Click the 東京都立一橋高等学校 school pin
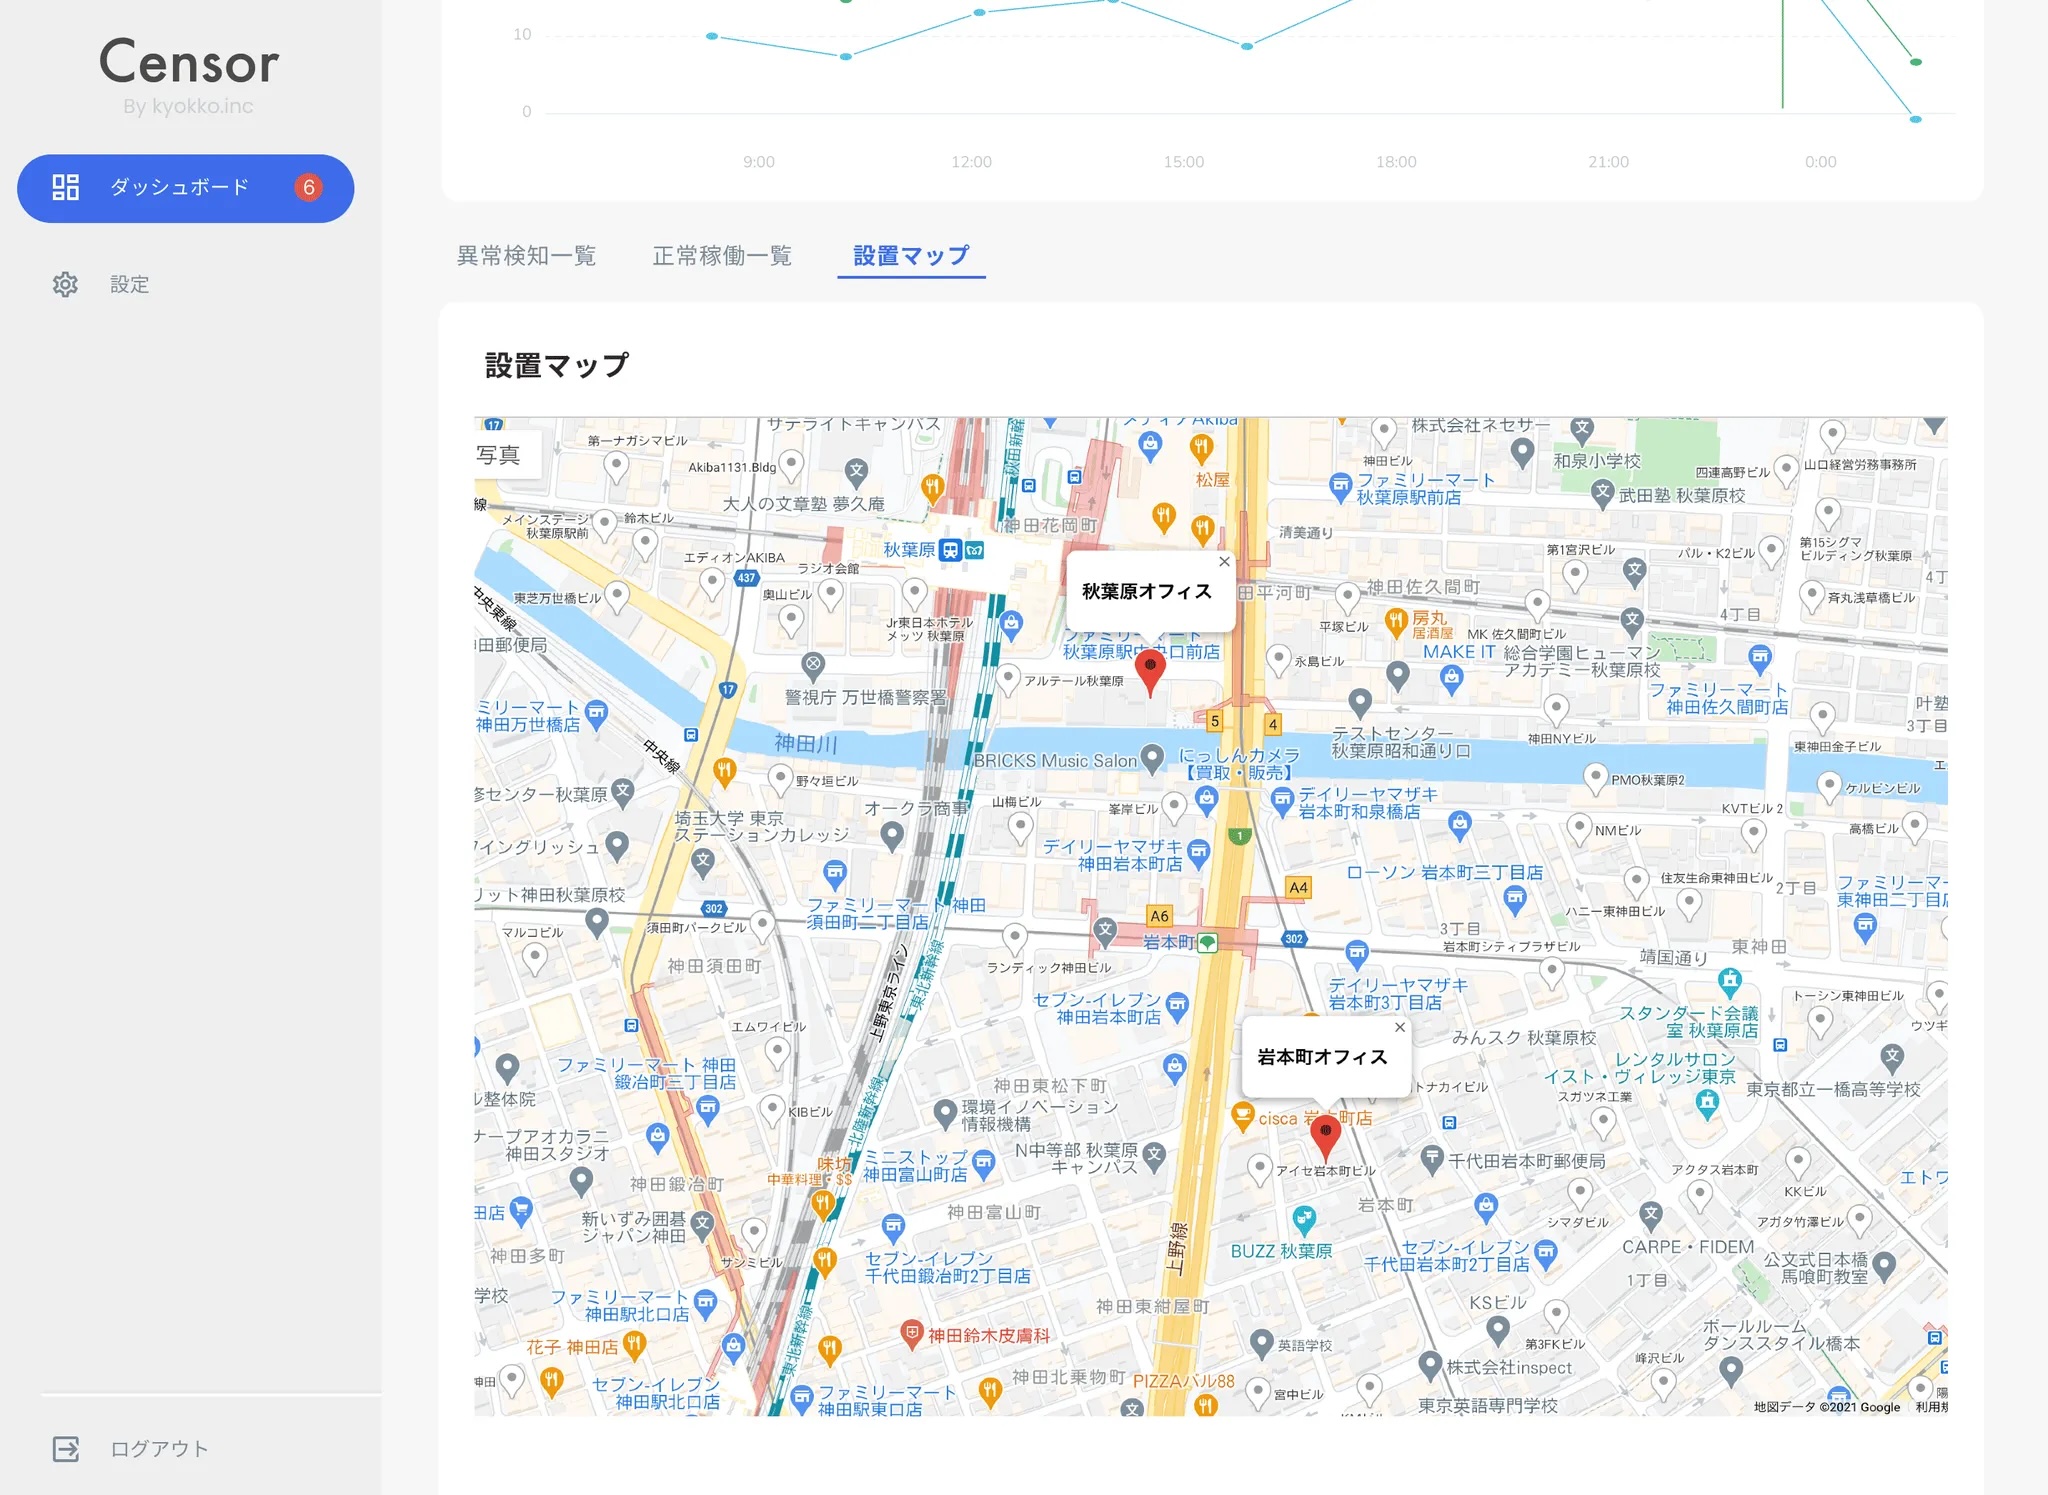 click(1892, 1057)
